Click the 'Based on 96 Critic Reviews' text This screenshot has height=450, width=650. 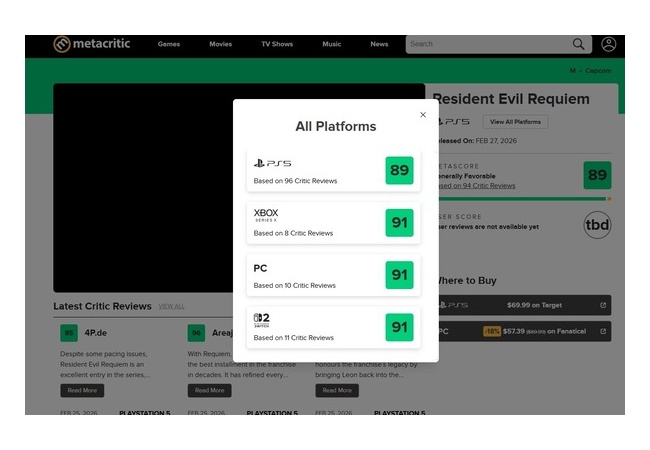pos(295,181)
